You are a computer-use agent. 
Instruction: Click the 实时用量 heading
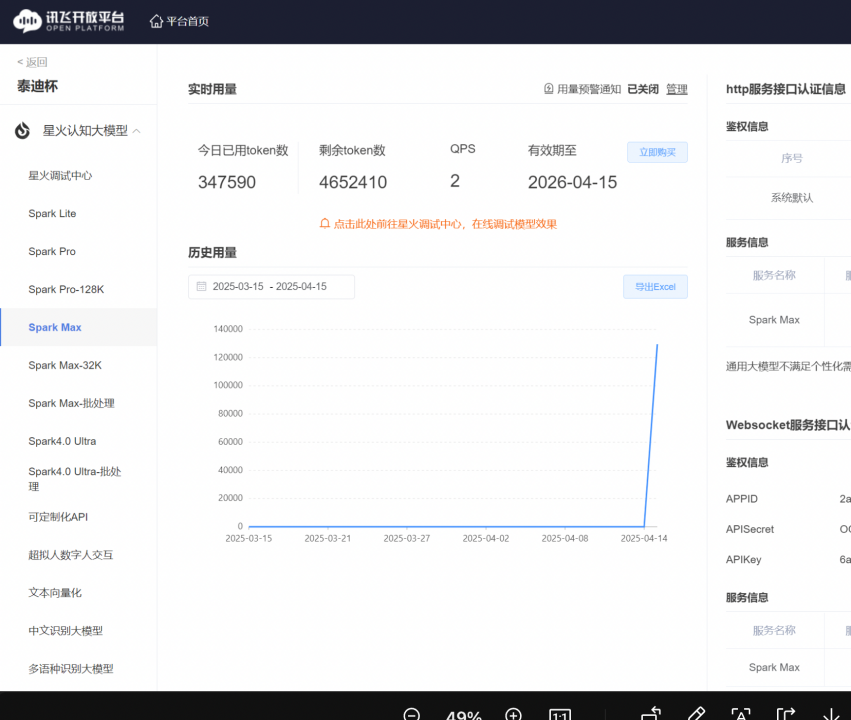[x=212, y=89]
